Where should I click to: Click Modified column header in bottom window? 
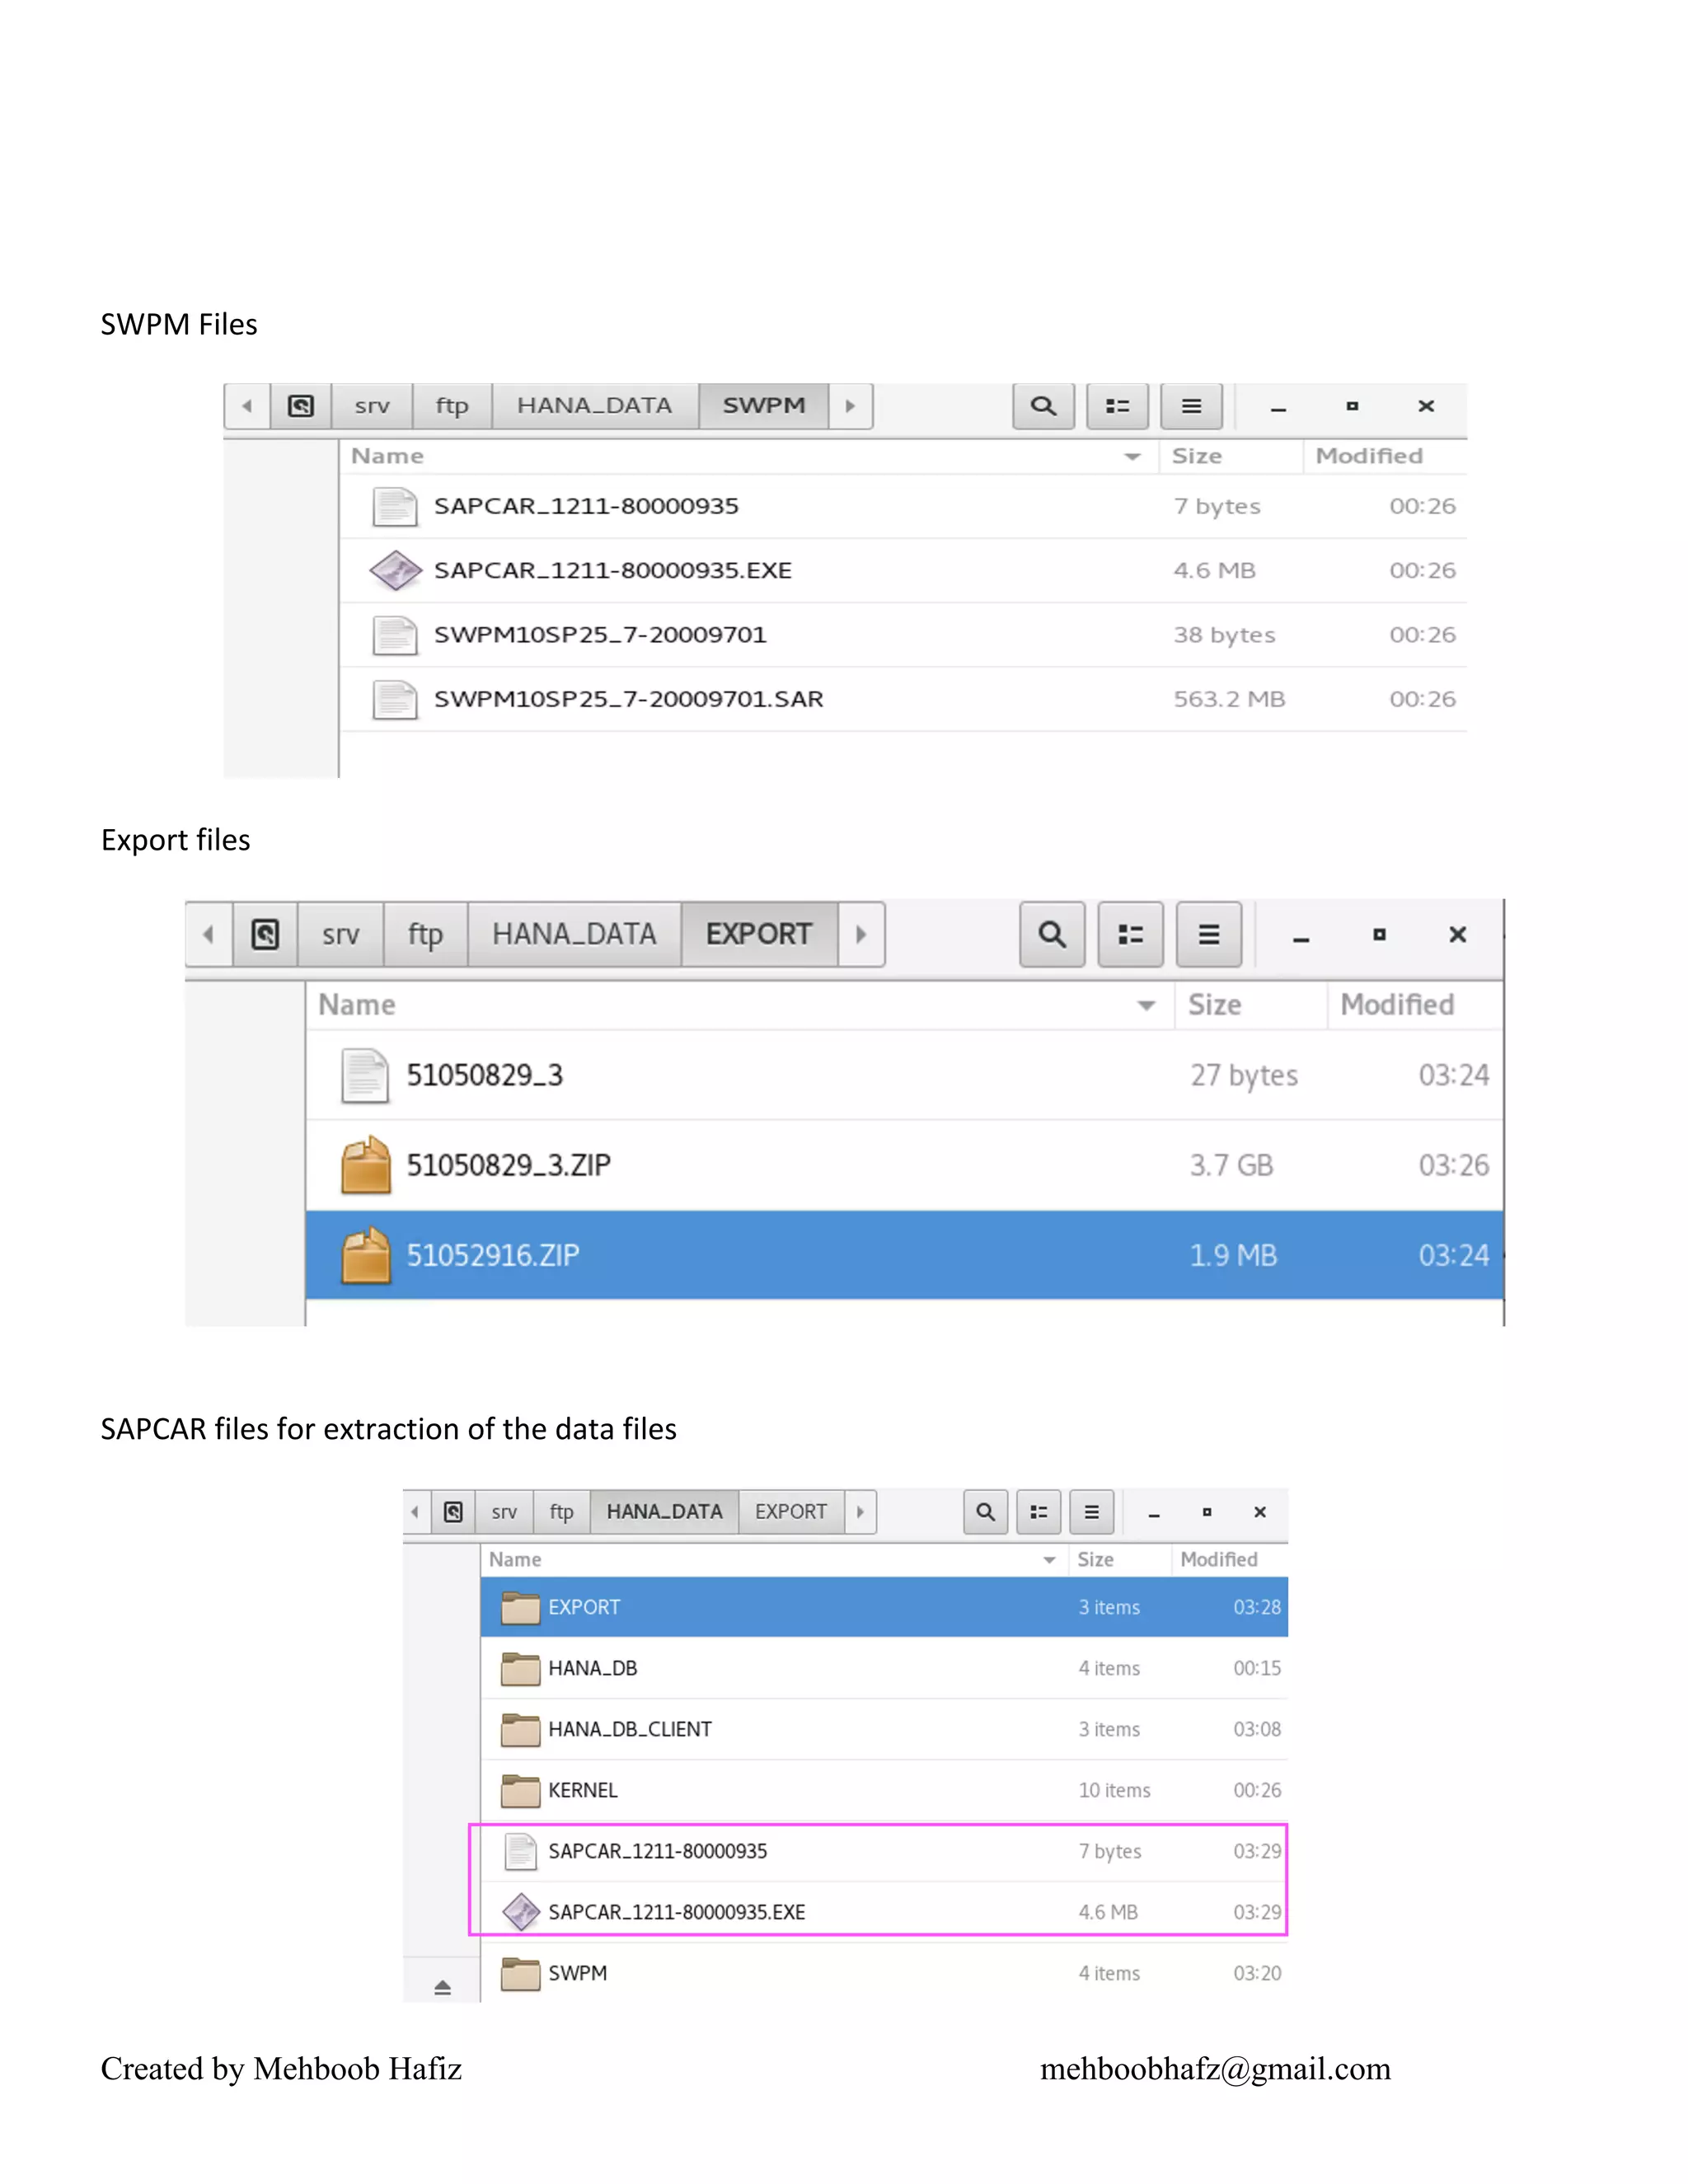(1218, 1559)
